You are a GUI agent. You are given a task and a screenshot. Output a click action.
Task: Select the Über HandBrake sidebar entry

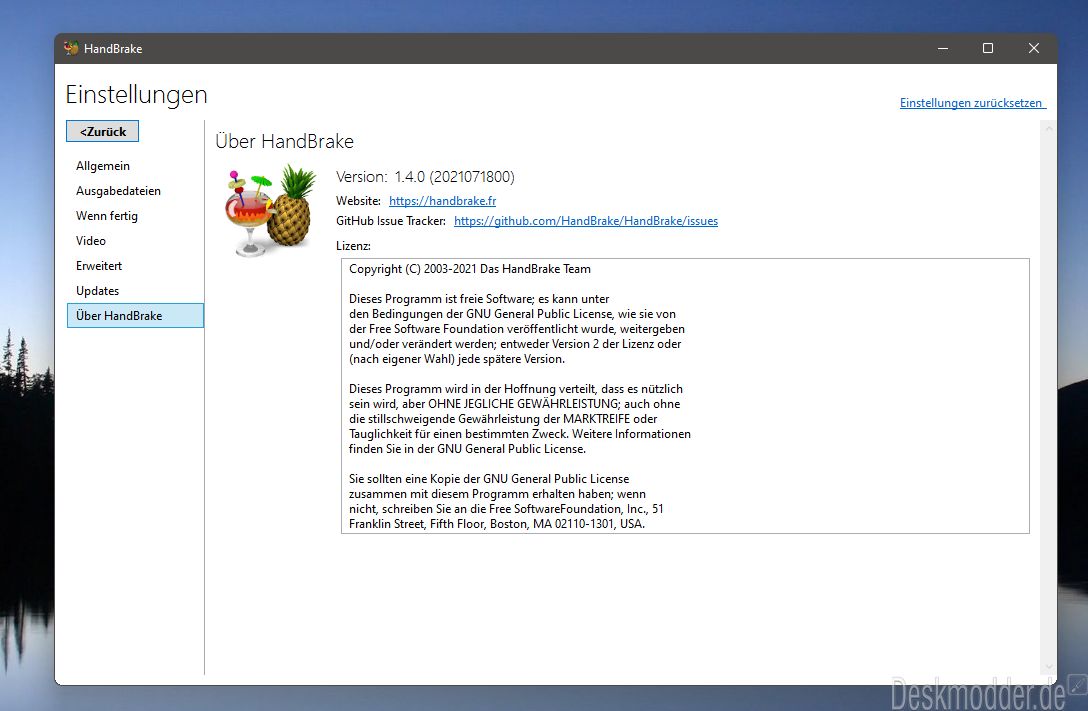pyautogui.click(x=135, y=316)
